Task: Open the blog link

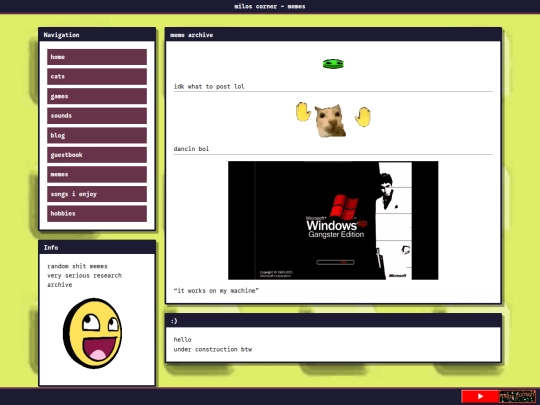Action: [x=97, y=135]
